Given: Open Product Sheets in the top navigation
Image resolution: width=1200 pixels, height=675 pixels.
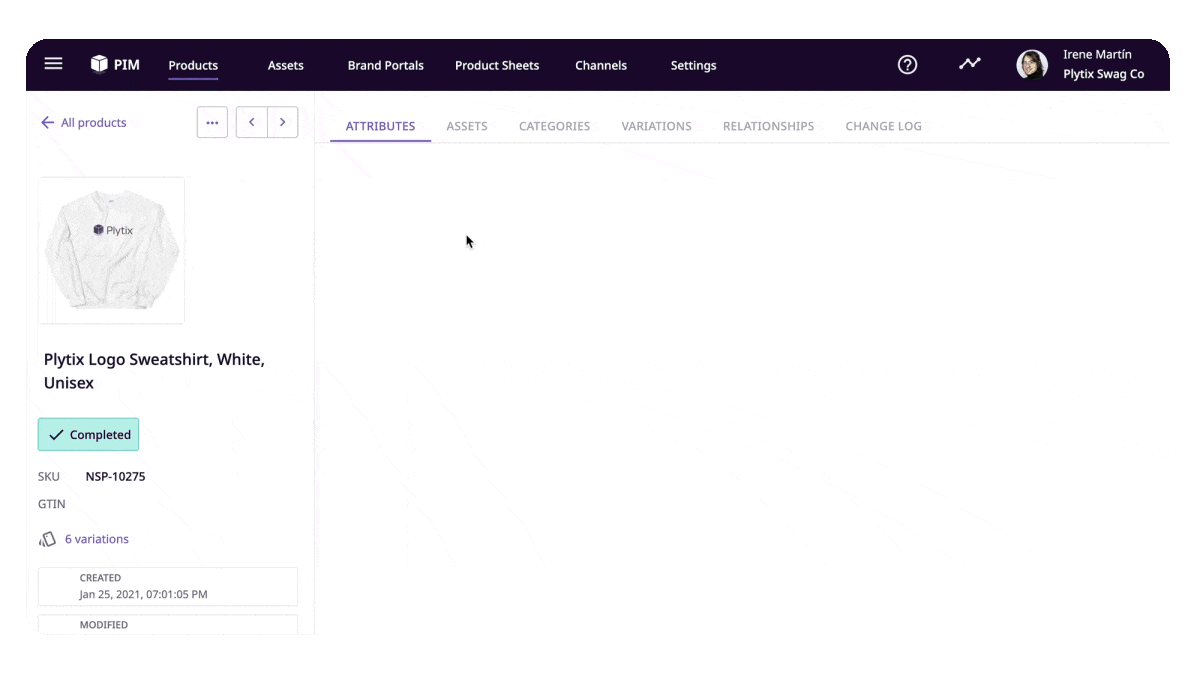Looking at the screenshot, I should tap(497, 65).
